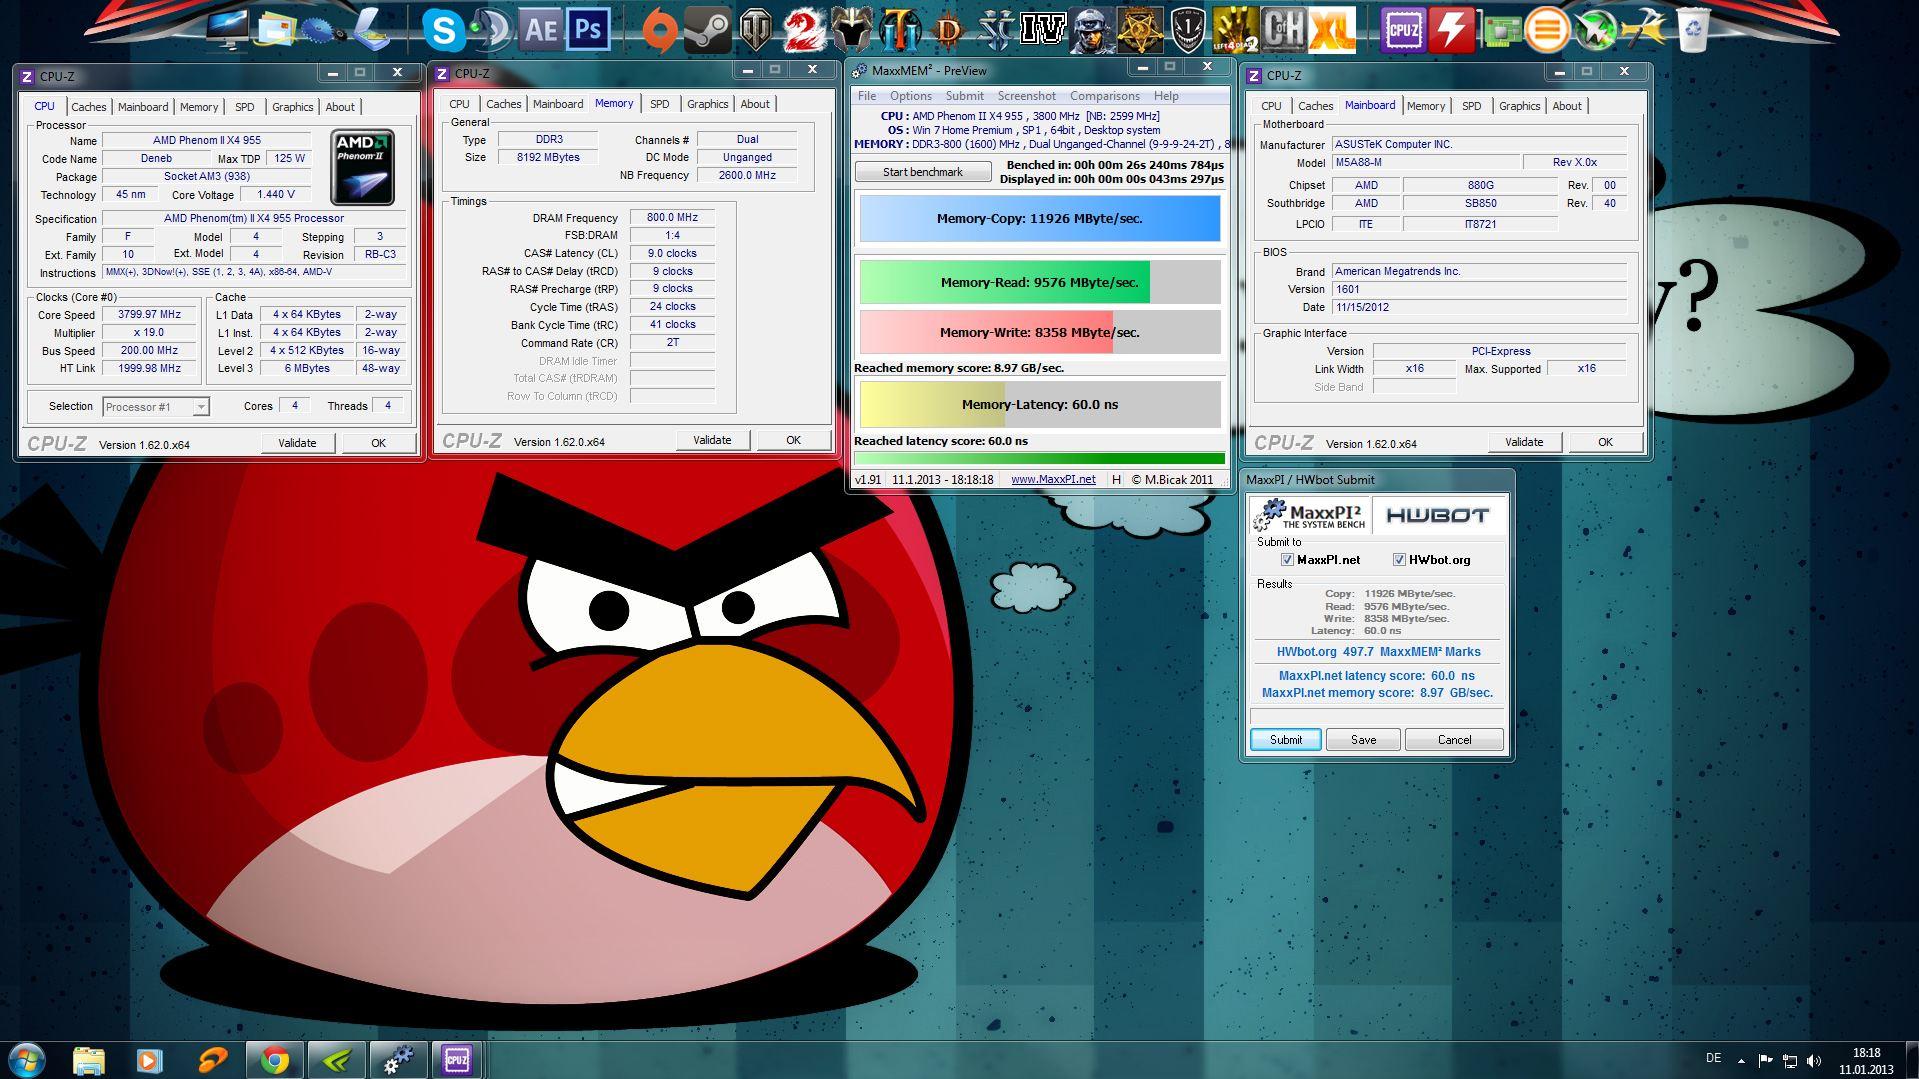This screenshot has width=1919, height=1079.
Task: Switch to CPU-Z taskbar button
Action: (457, 1060)
